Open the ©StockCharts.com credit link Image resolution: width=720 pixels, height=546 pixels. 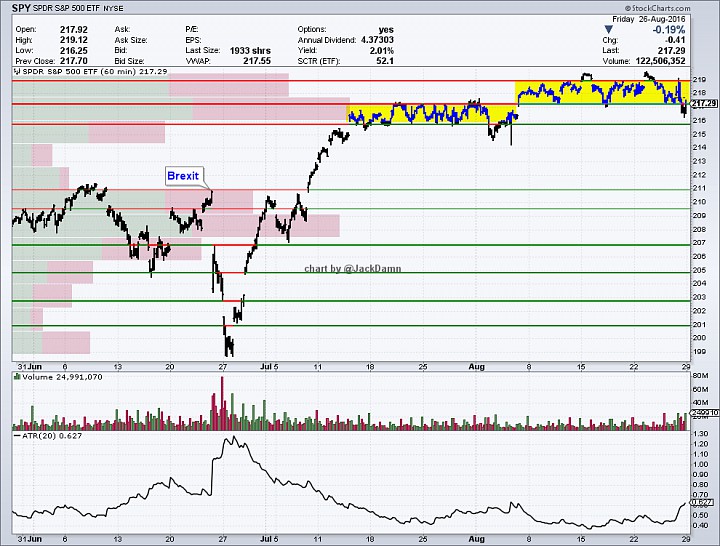[x=657, y=8]
